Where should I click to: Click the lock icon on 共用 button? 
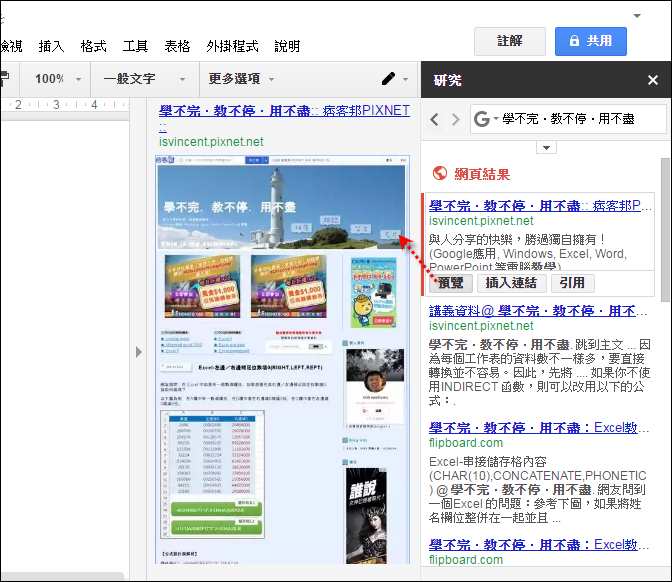click(x=574, y=41)
